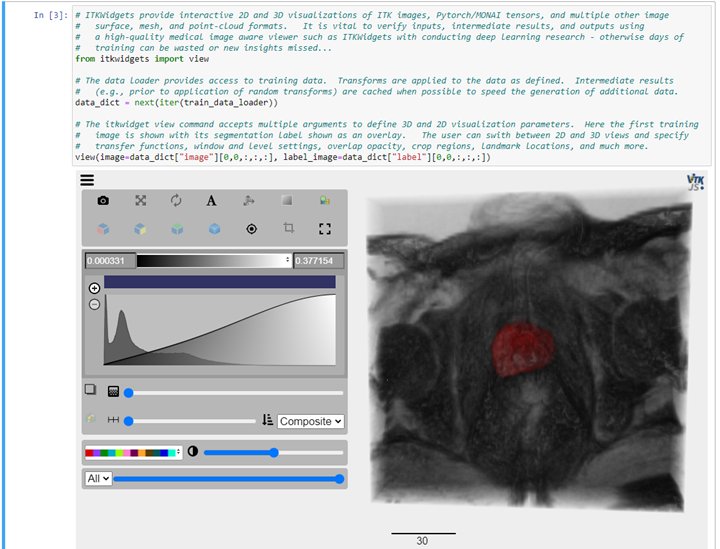Click the In [3] cell prompt

(x=51, y=15)
